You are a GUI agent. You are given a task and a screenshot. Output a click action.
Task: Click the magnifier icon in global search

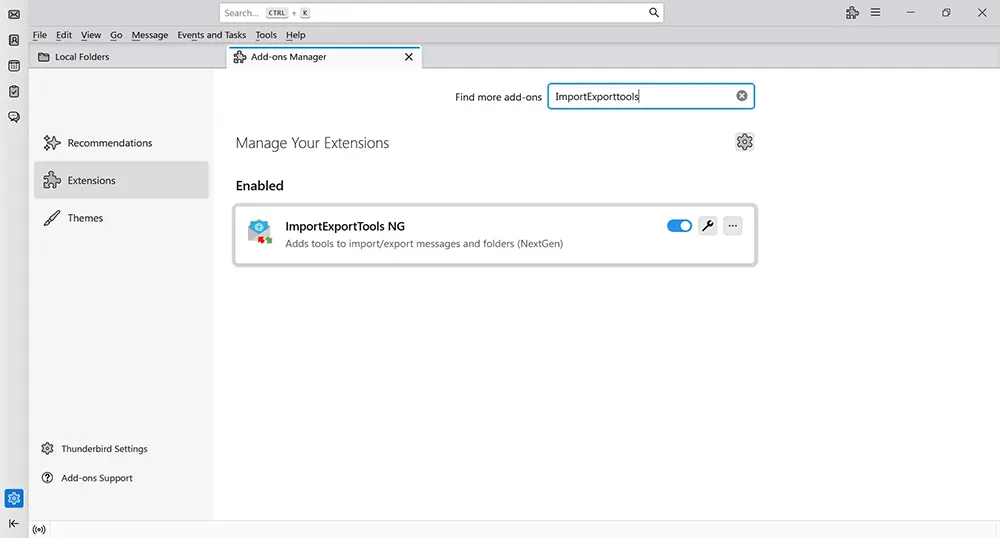[x=654, y=13]
